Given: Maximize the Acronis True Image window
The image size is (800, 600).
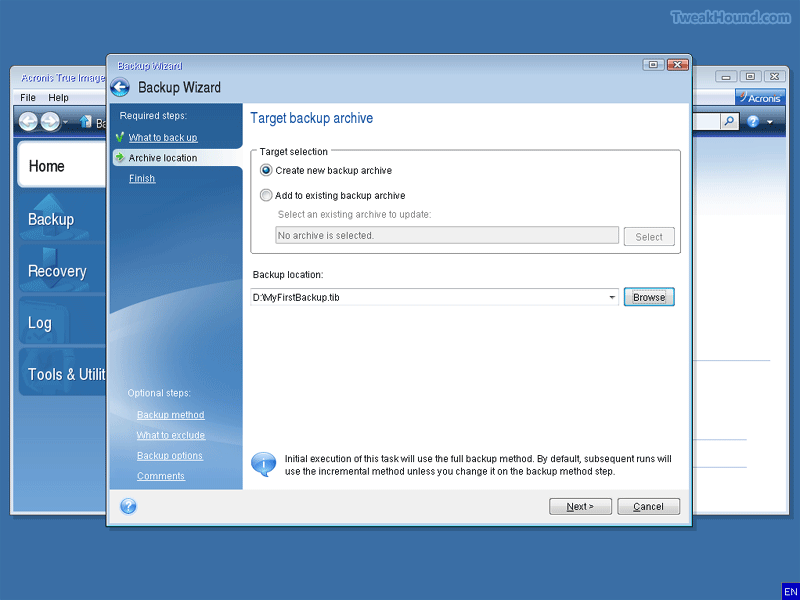Looking at the screenshot, I should click(x=750, y=77).
